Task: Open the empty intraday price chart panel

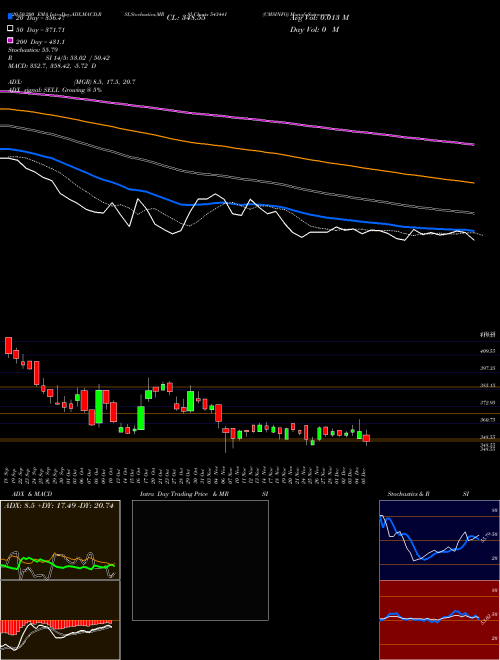Action: [x=200, y=560]
